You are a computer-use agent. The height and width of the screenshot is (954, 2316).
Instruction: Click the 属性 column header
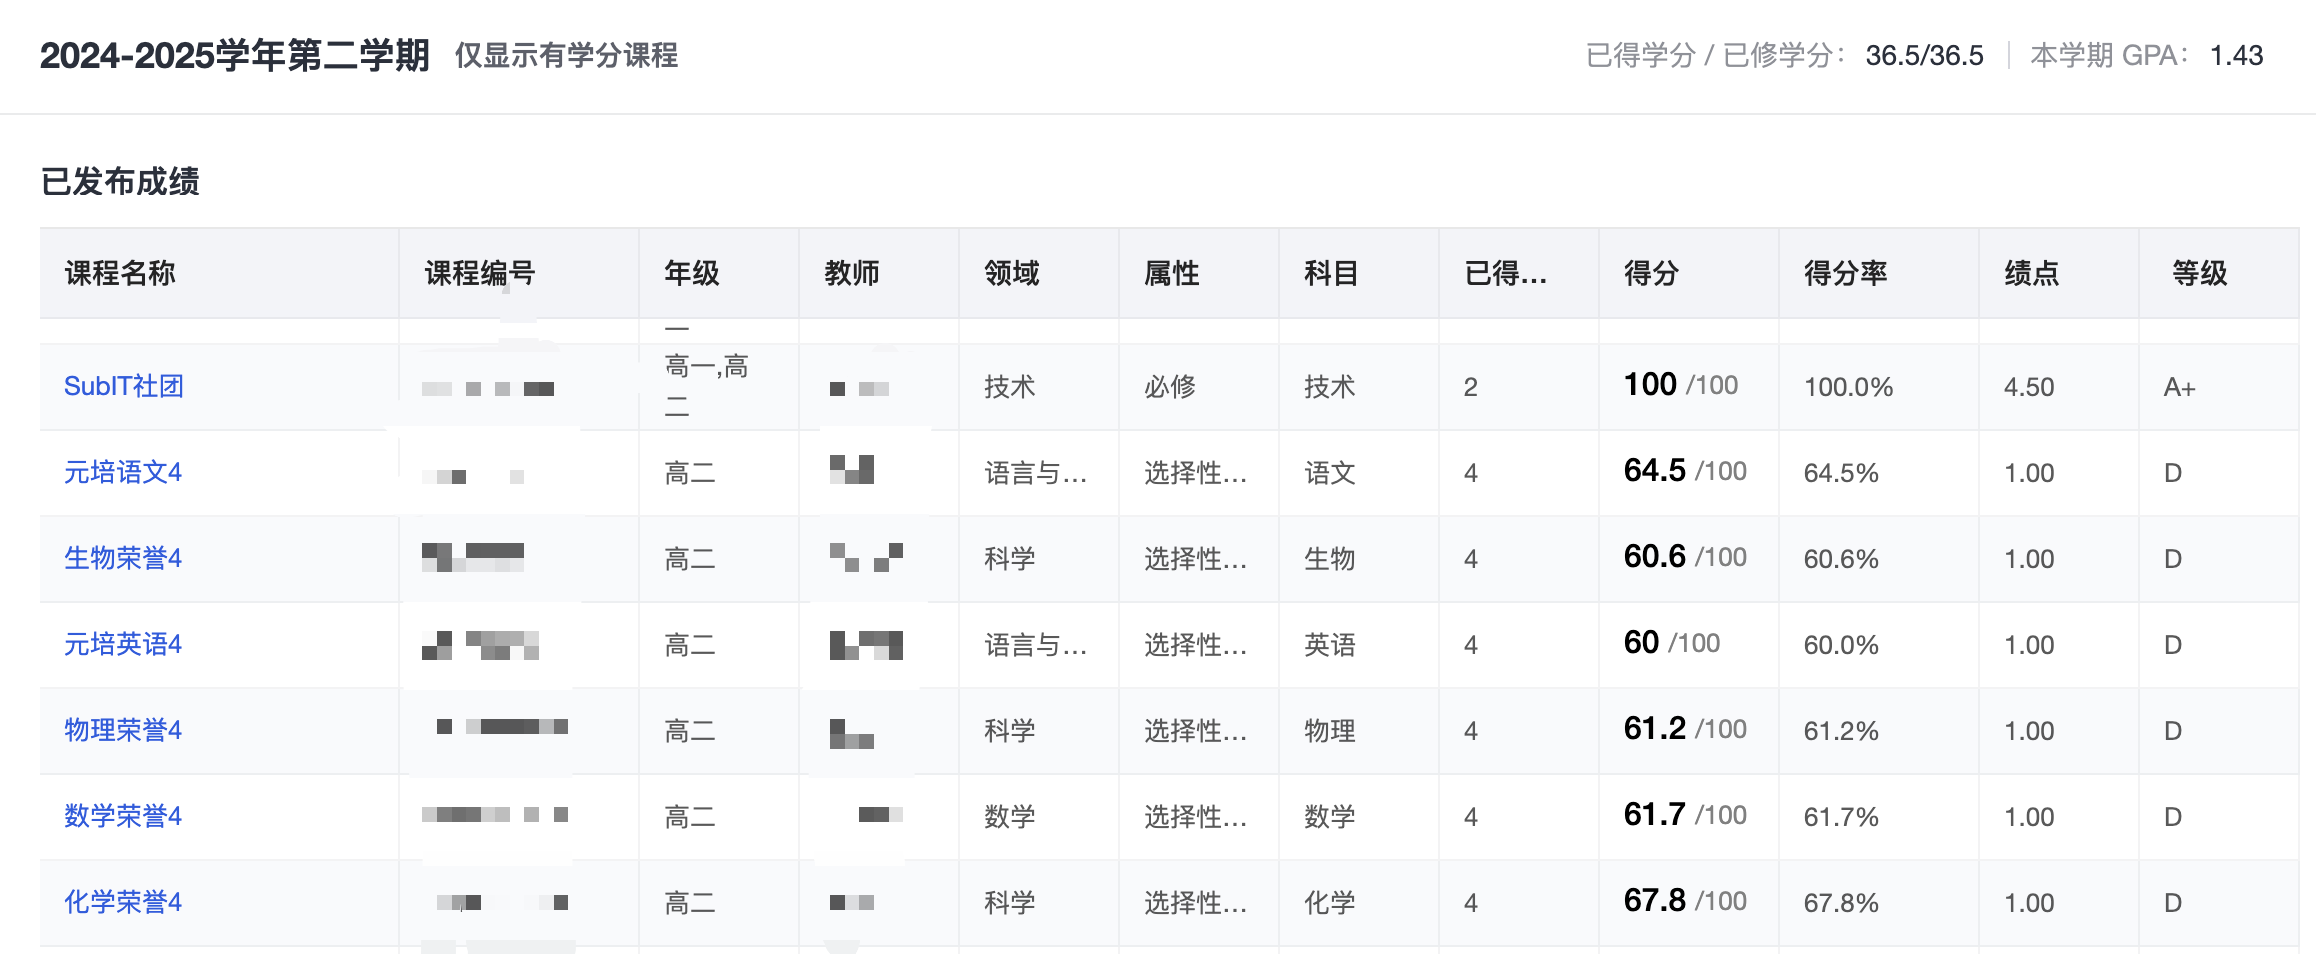click(x=1171, y=273)
